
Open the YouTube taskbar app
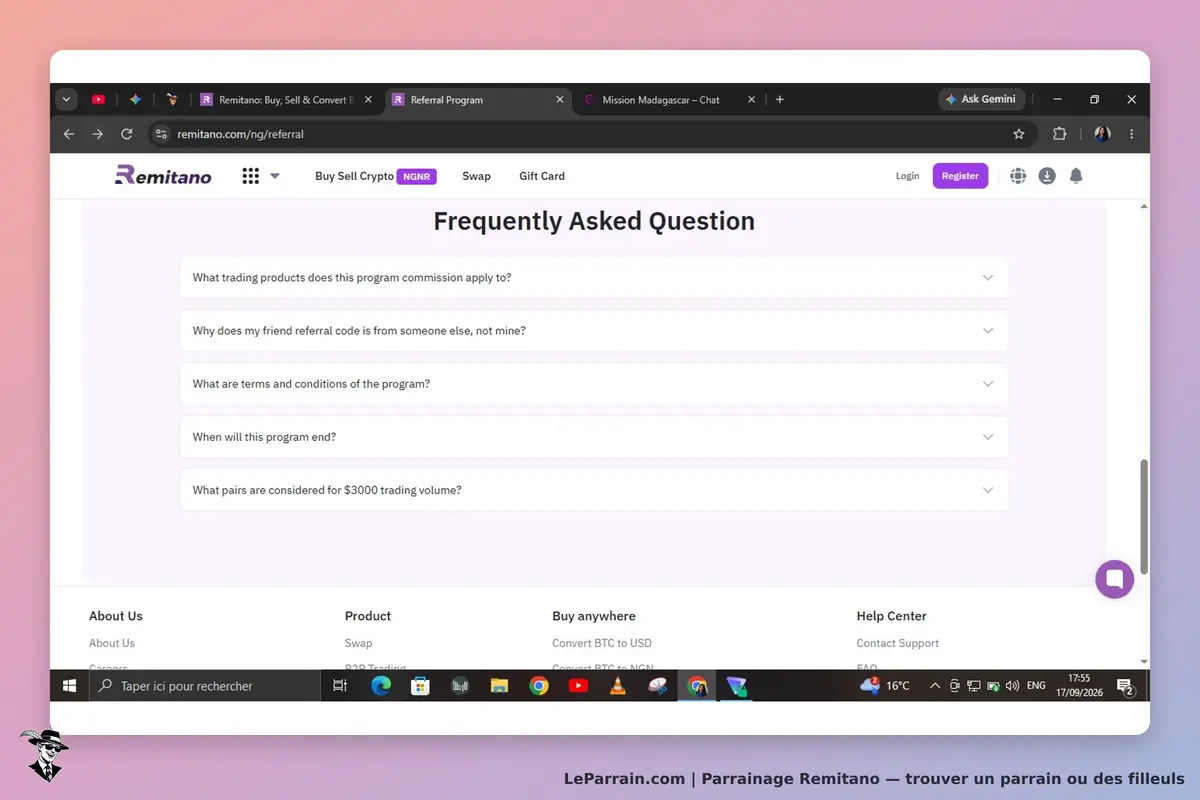[578, 686]
